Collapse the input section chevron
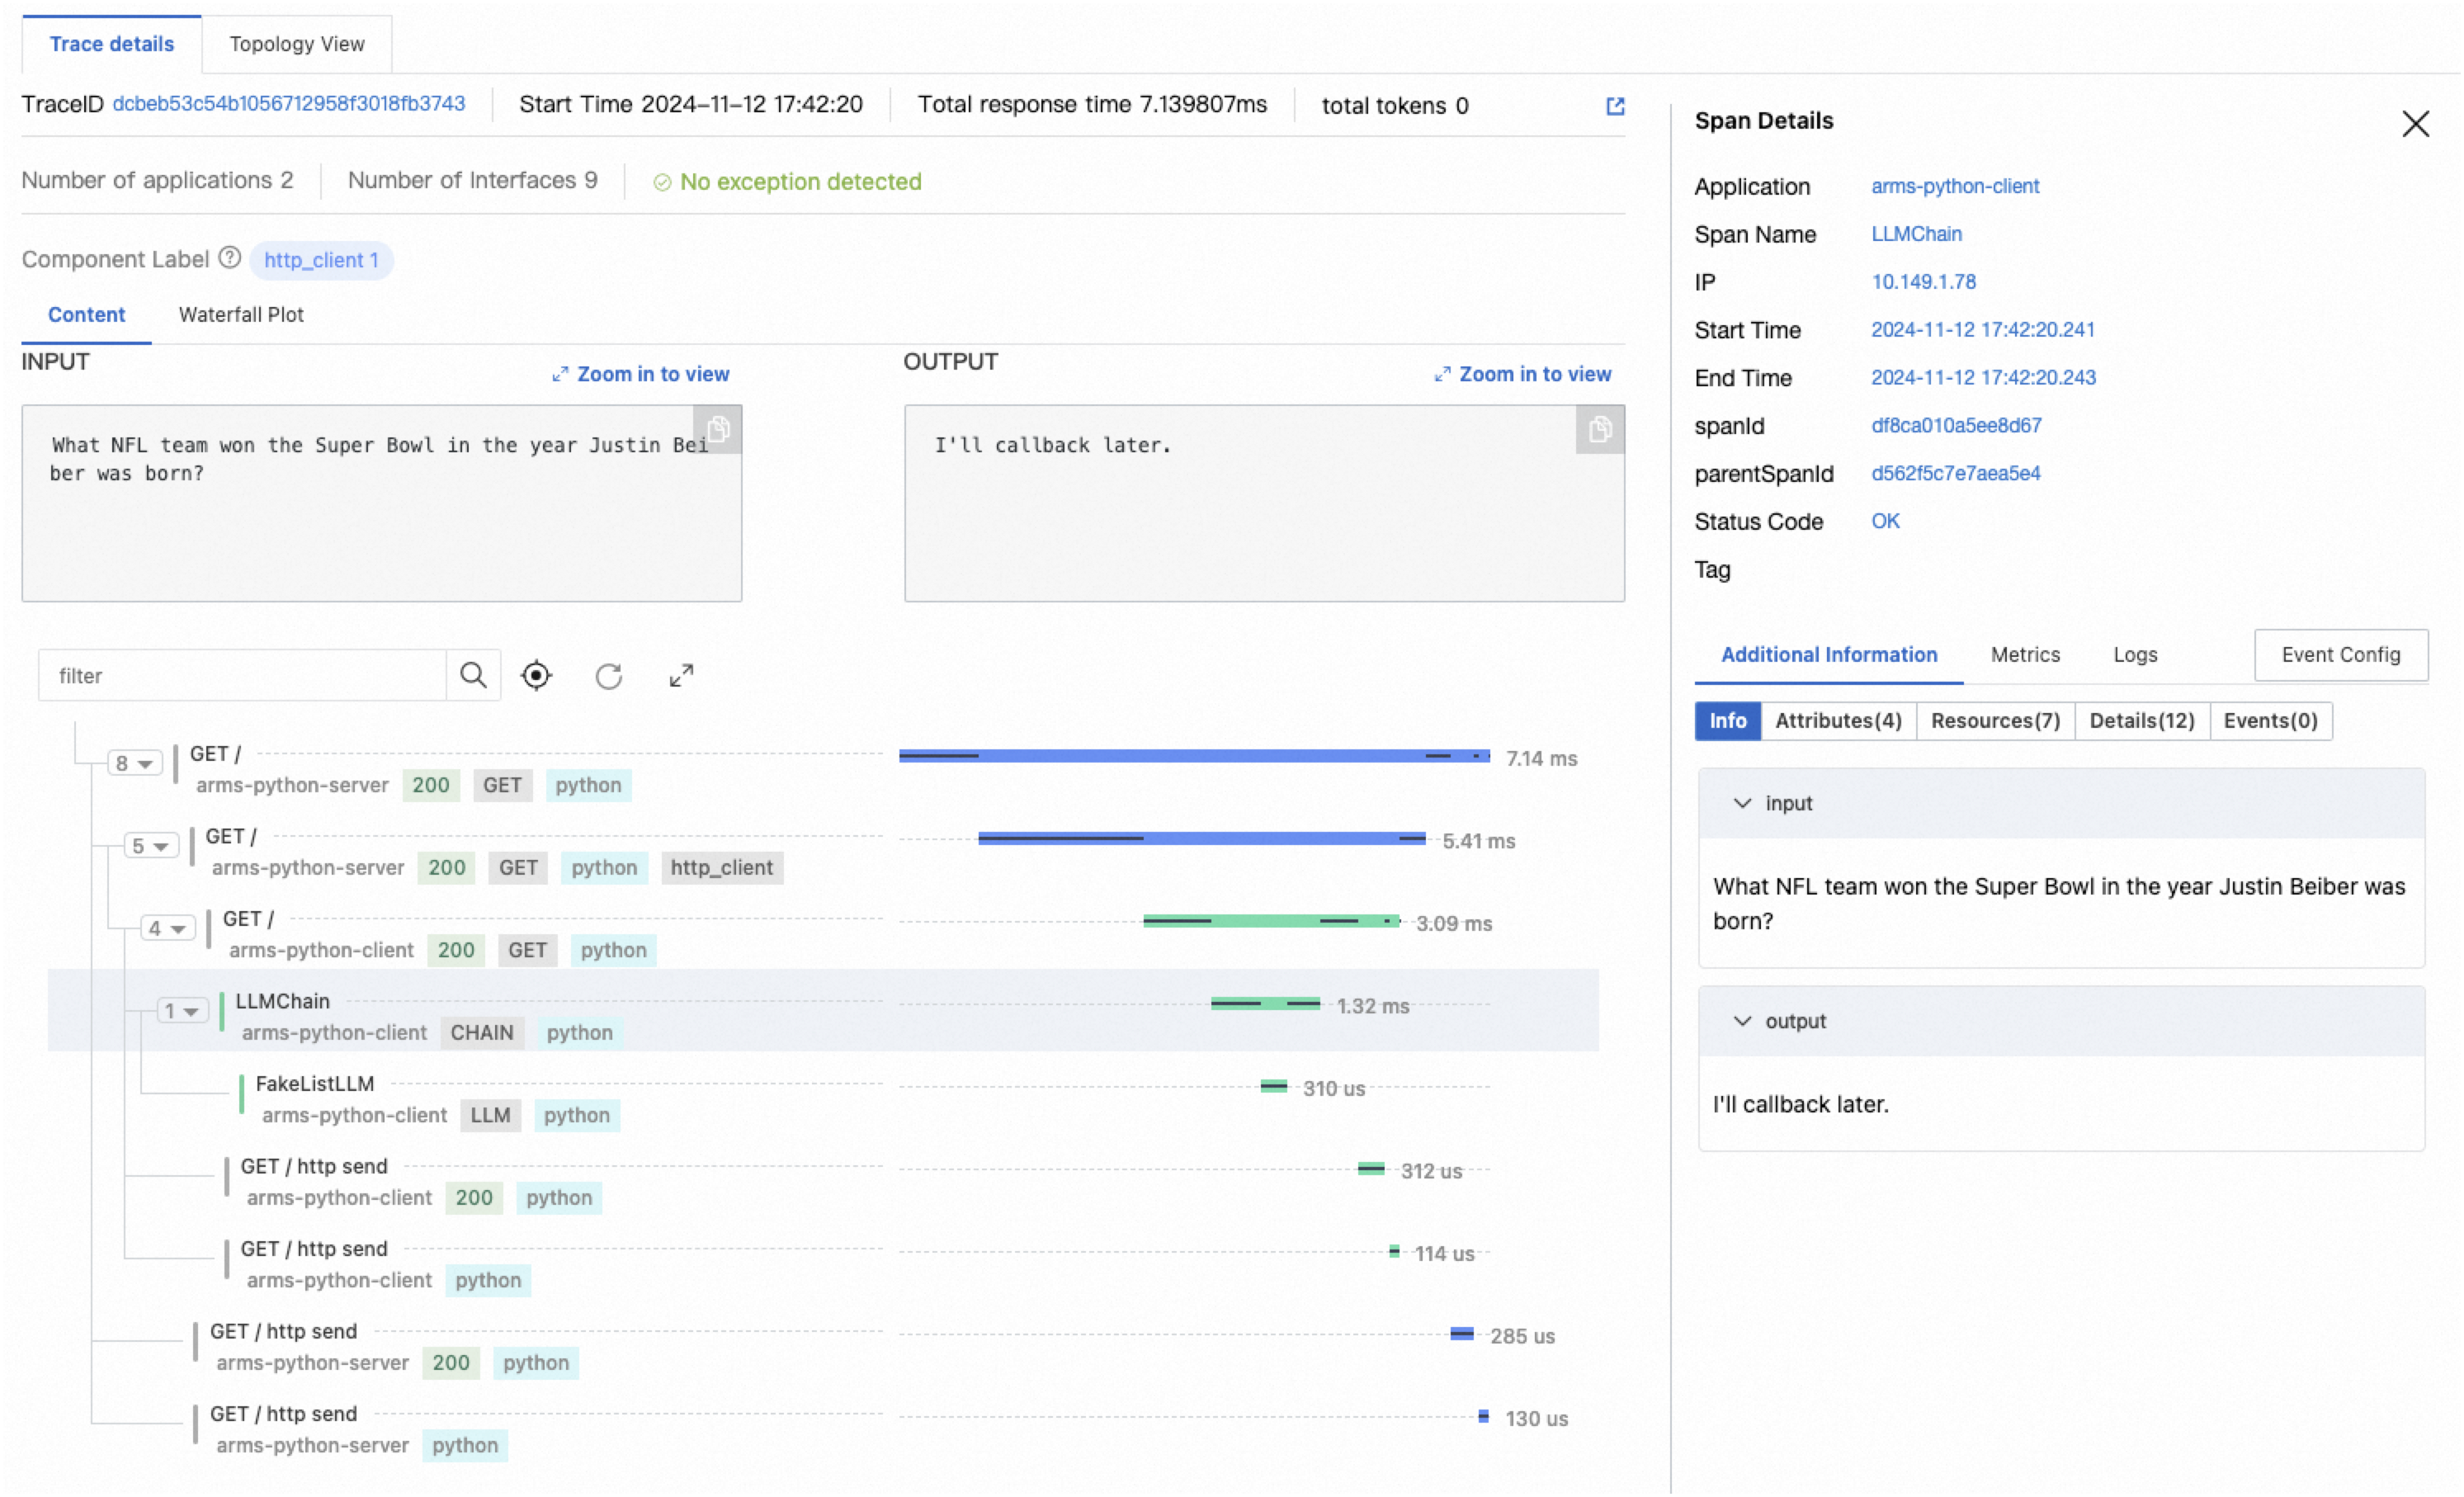The image size is (2464, 1497). pos(1742,803)
